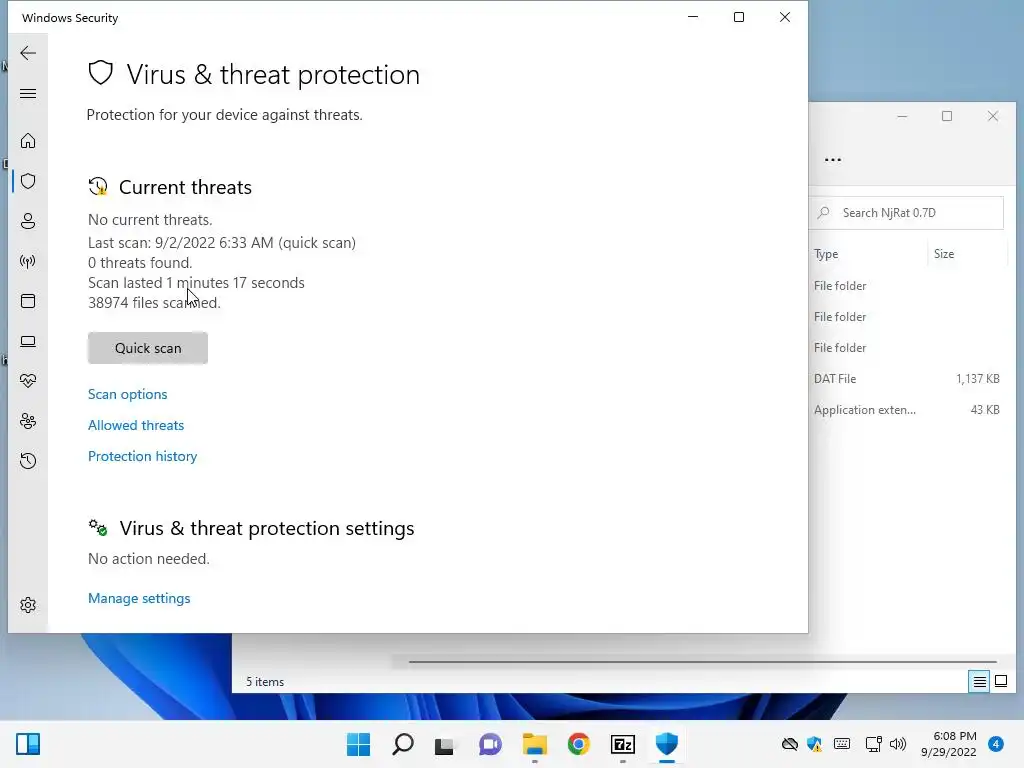1024x768 pixels.
Task: Open the touch keyboard tray icon
Action: tap(842, 744)
